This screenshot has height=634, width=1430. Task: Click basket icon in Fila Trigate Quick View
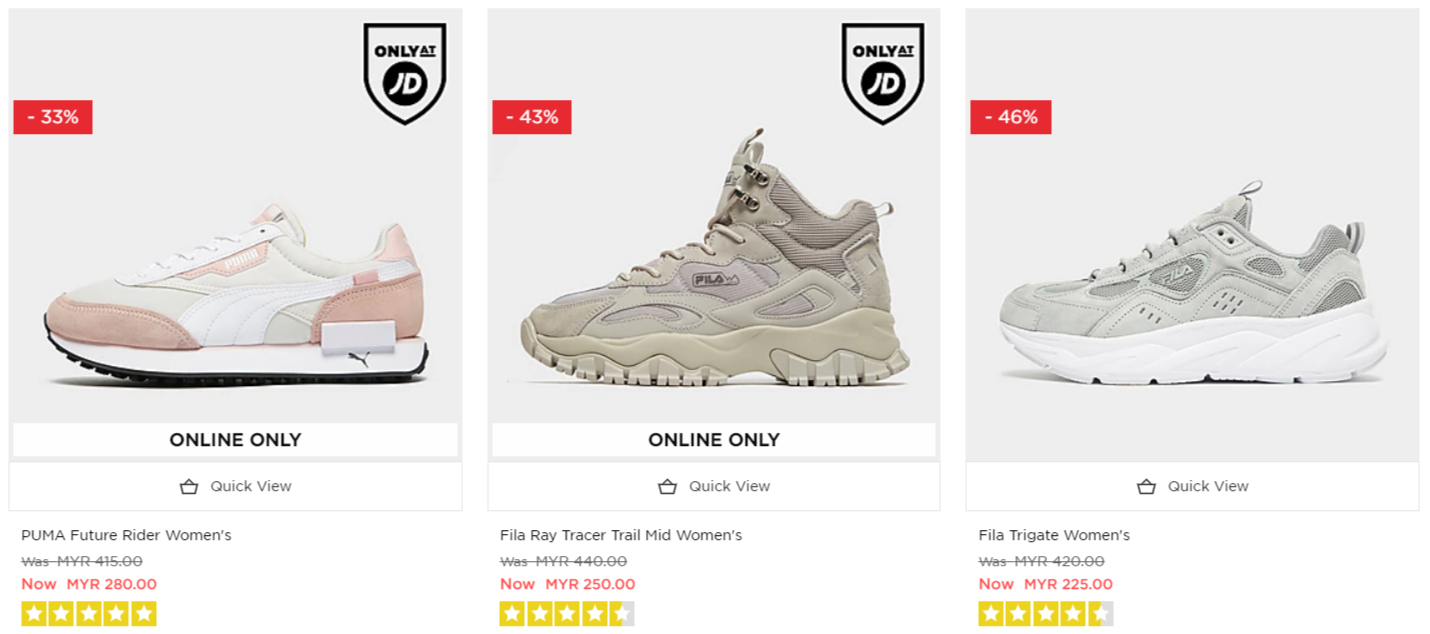click(x=1146, y=487)
